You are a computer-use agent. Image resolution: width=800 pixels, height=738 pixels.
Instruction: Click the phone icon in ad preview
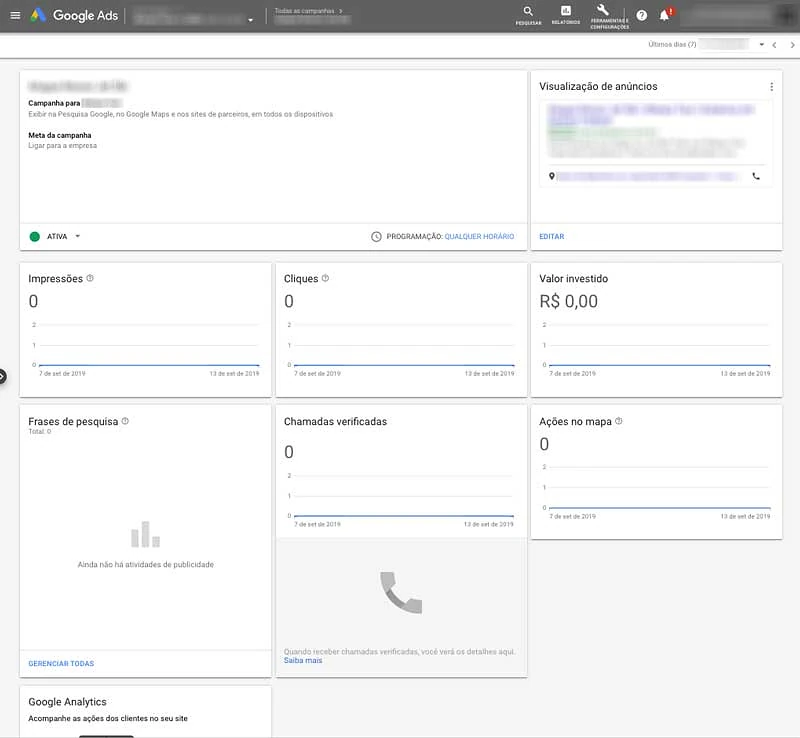click(x=756, y=176)
